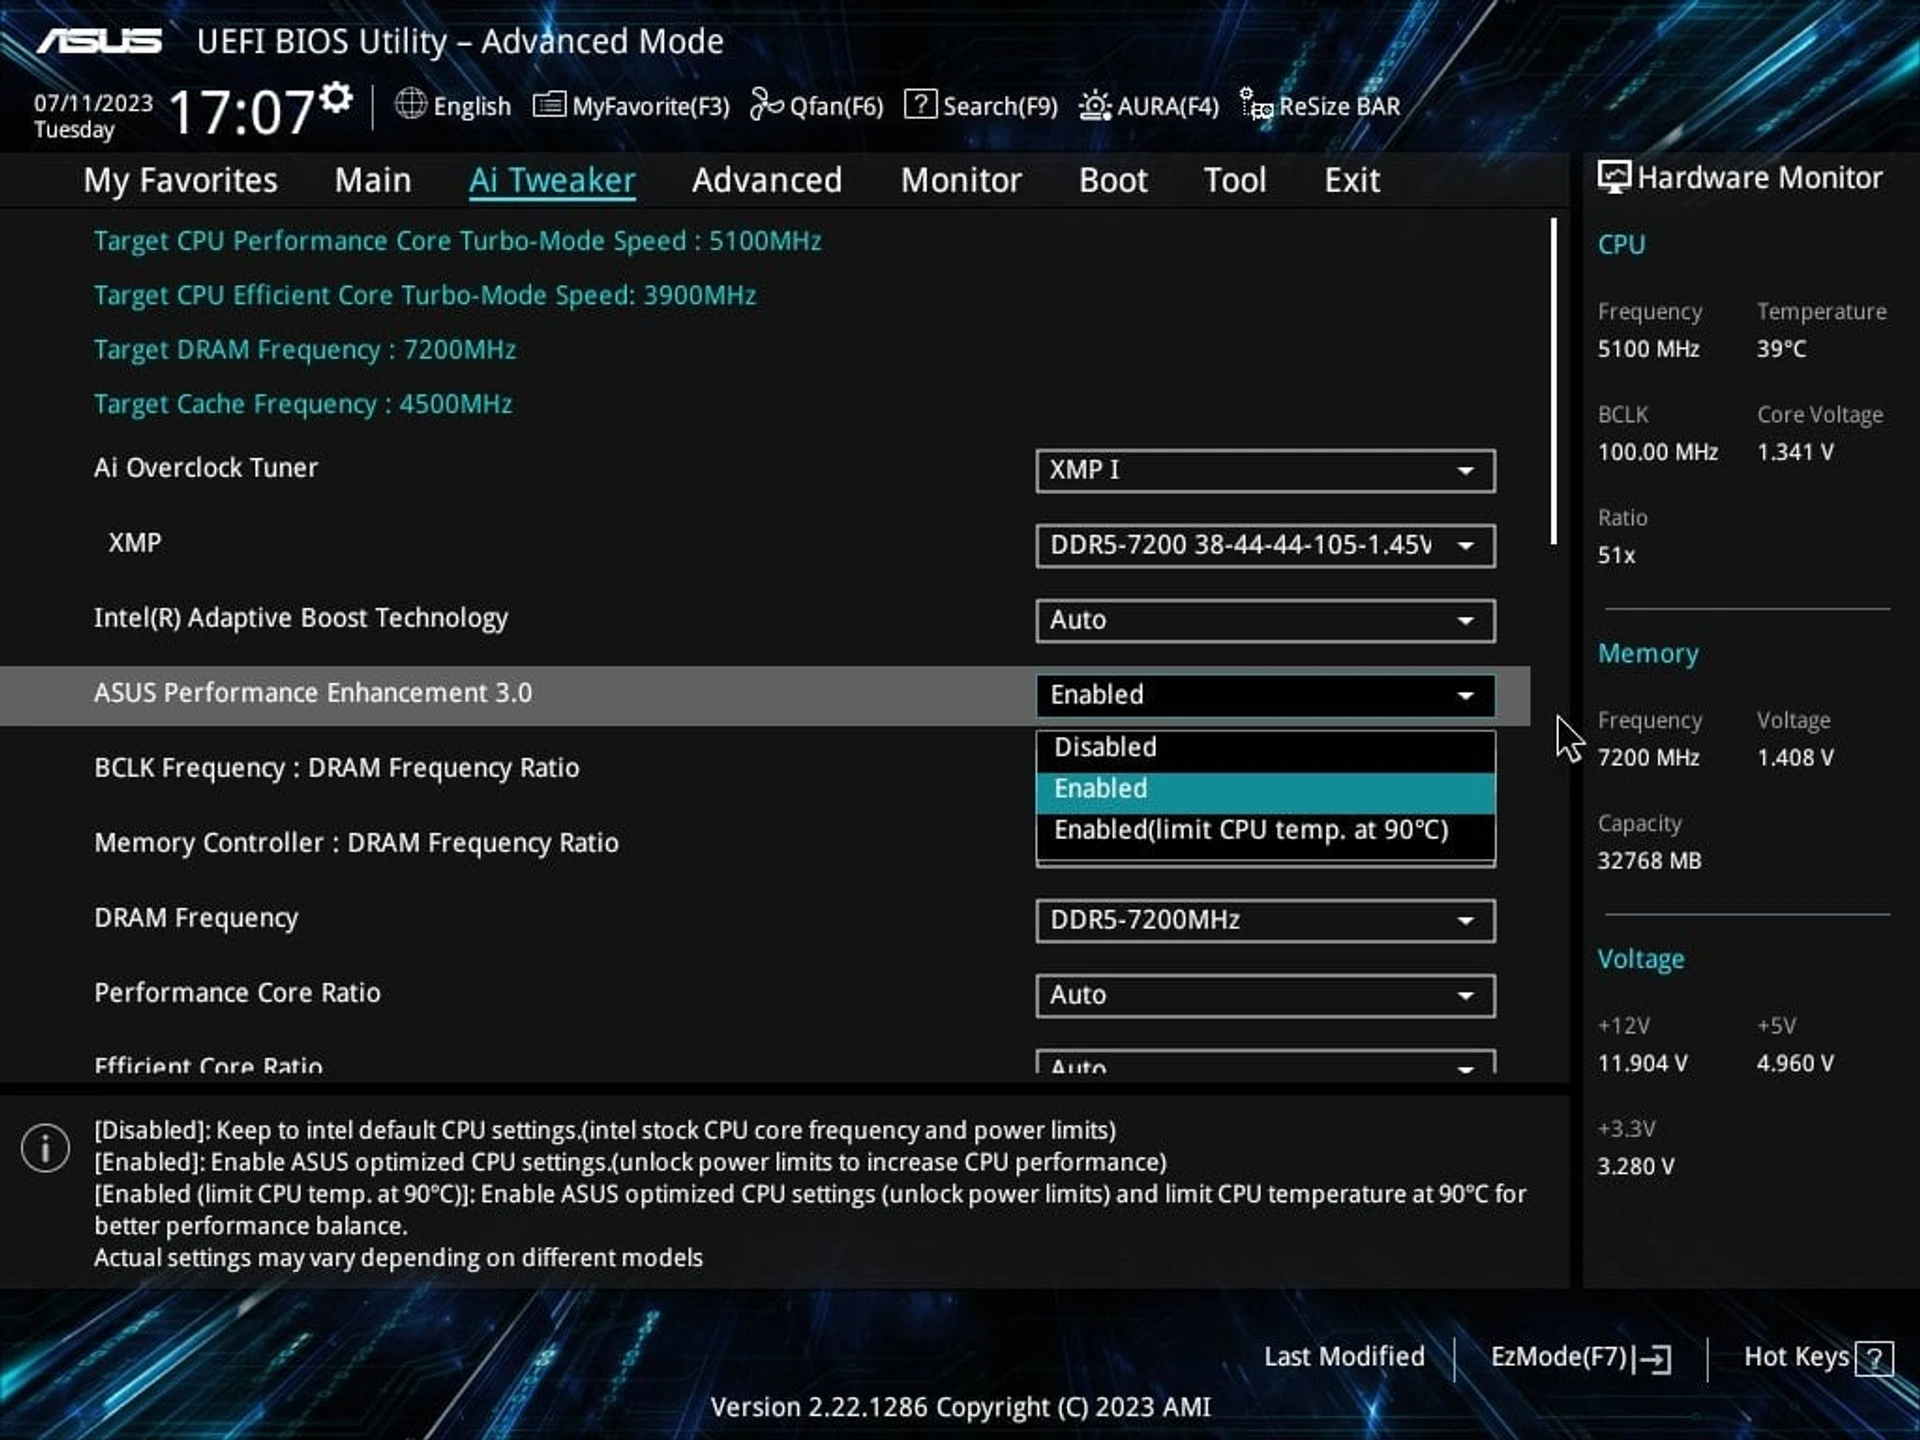Click CPU Ratio value 51x
The height and width of the screenshot is (1440, 1920).
tap(1616, 555)
